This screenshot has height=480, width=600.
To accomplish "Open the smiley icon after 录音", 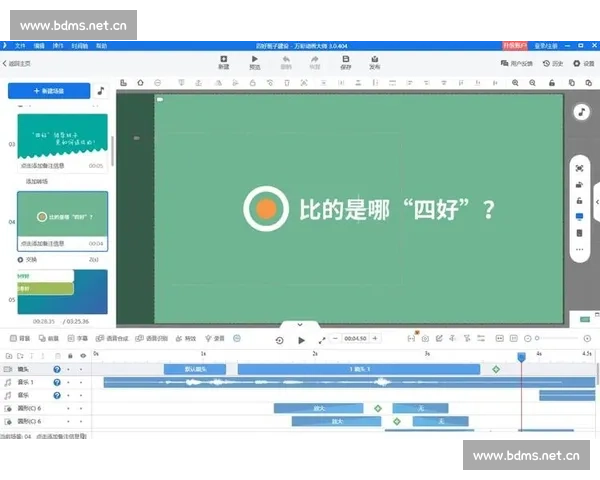I will [237, 338].
